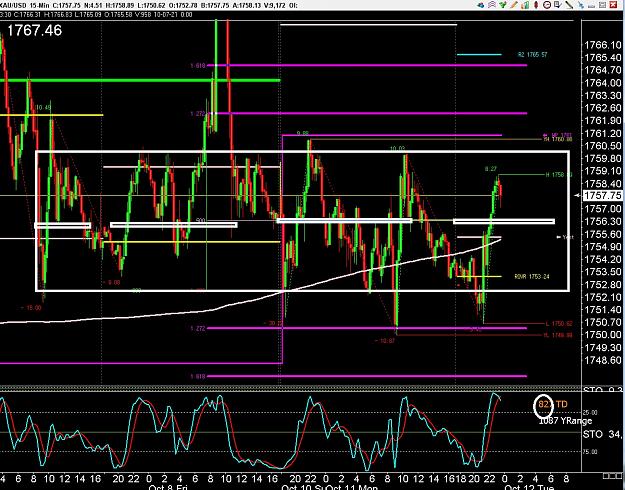Open the bar chart style icon

(x=525, y=5)
